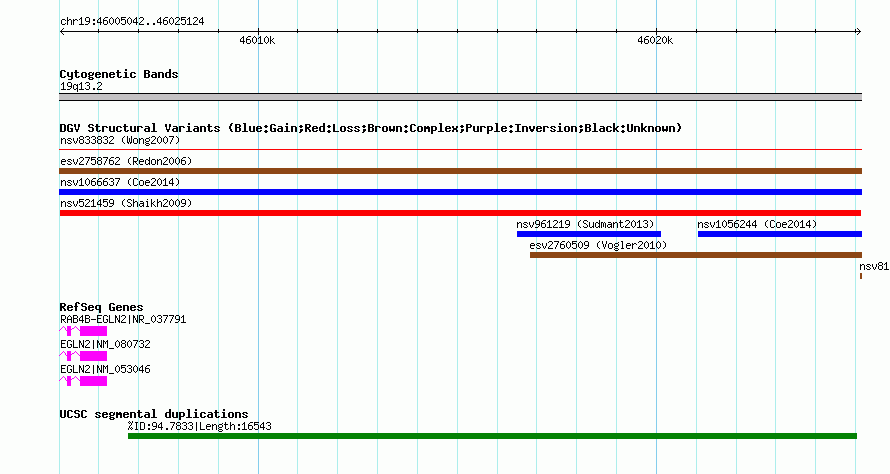Click the truncated nsv81 variant label
The image size is (890, 474).
874,266
